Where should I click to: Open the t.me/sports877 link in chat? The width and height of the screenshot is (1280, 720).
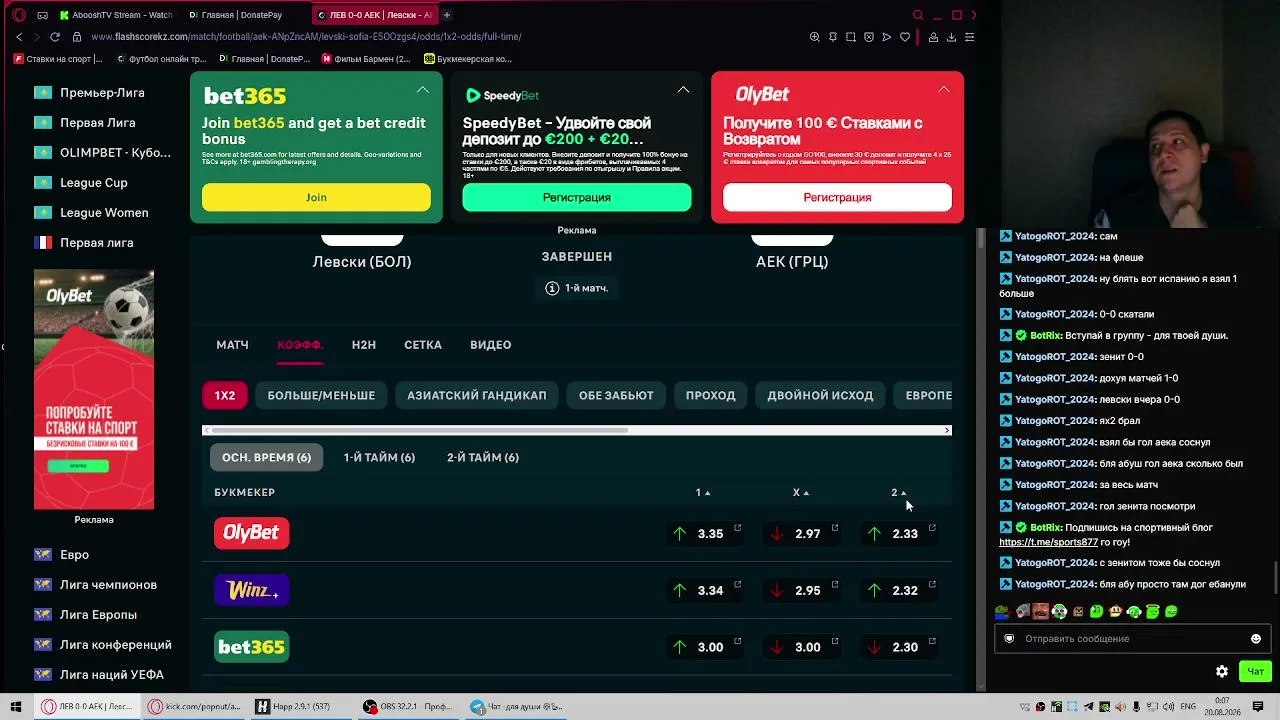click(x=1048, y=542)
